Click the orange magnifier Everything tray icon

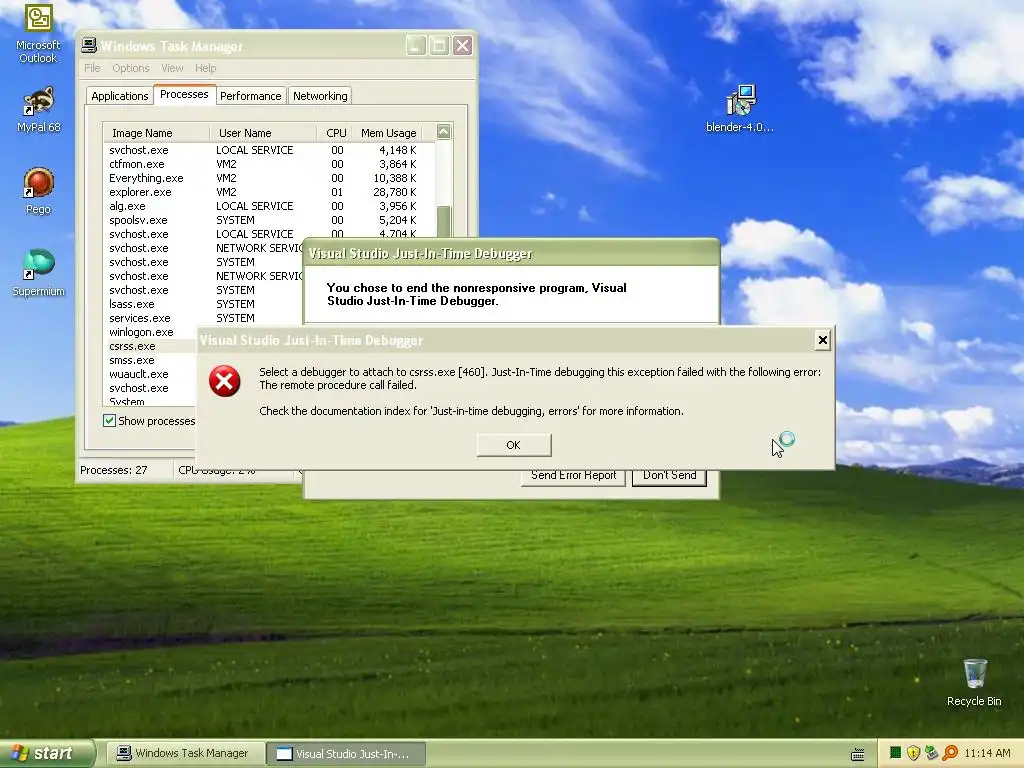coord(950,753)
